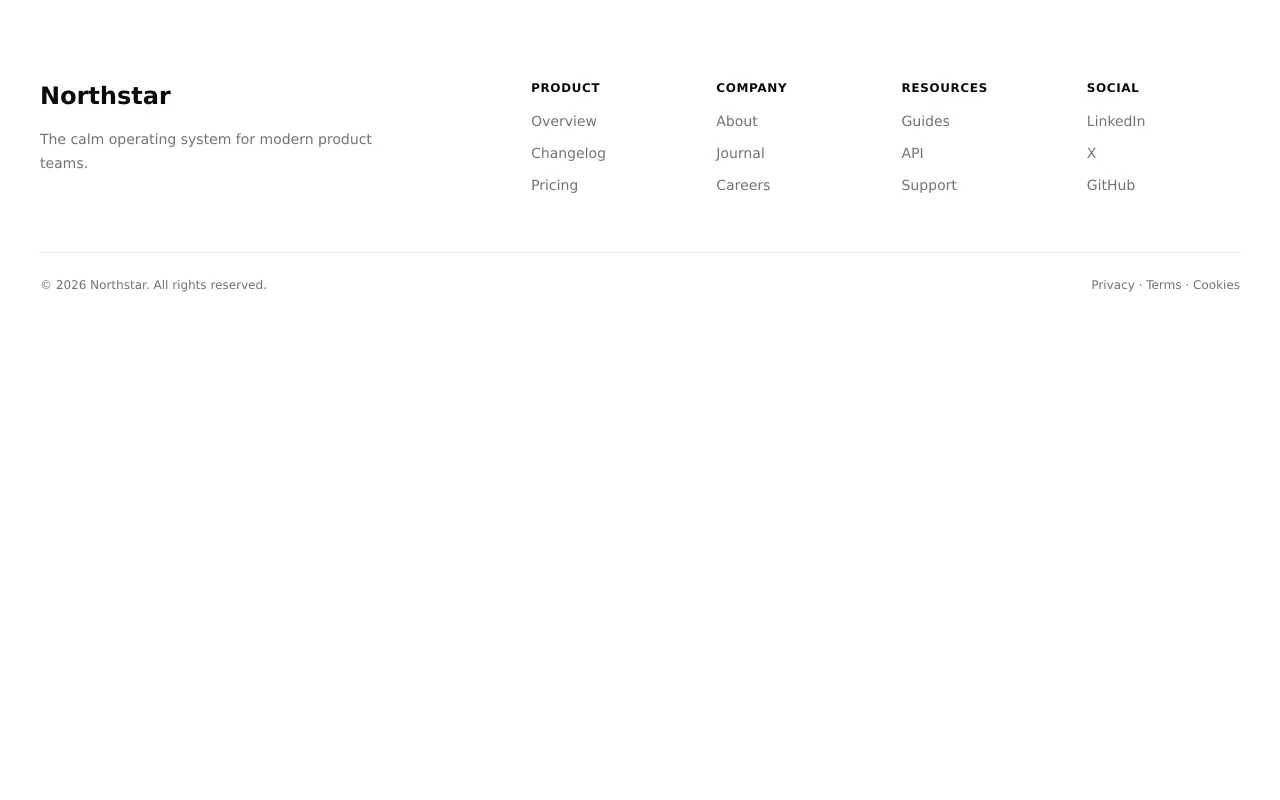Image resolution: width=1280 pixels, height=800 pixels.
Task: Click the Product column heading
Action: (x=565, y=88)
